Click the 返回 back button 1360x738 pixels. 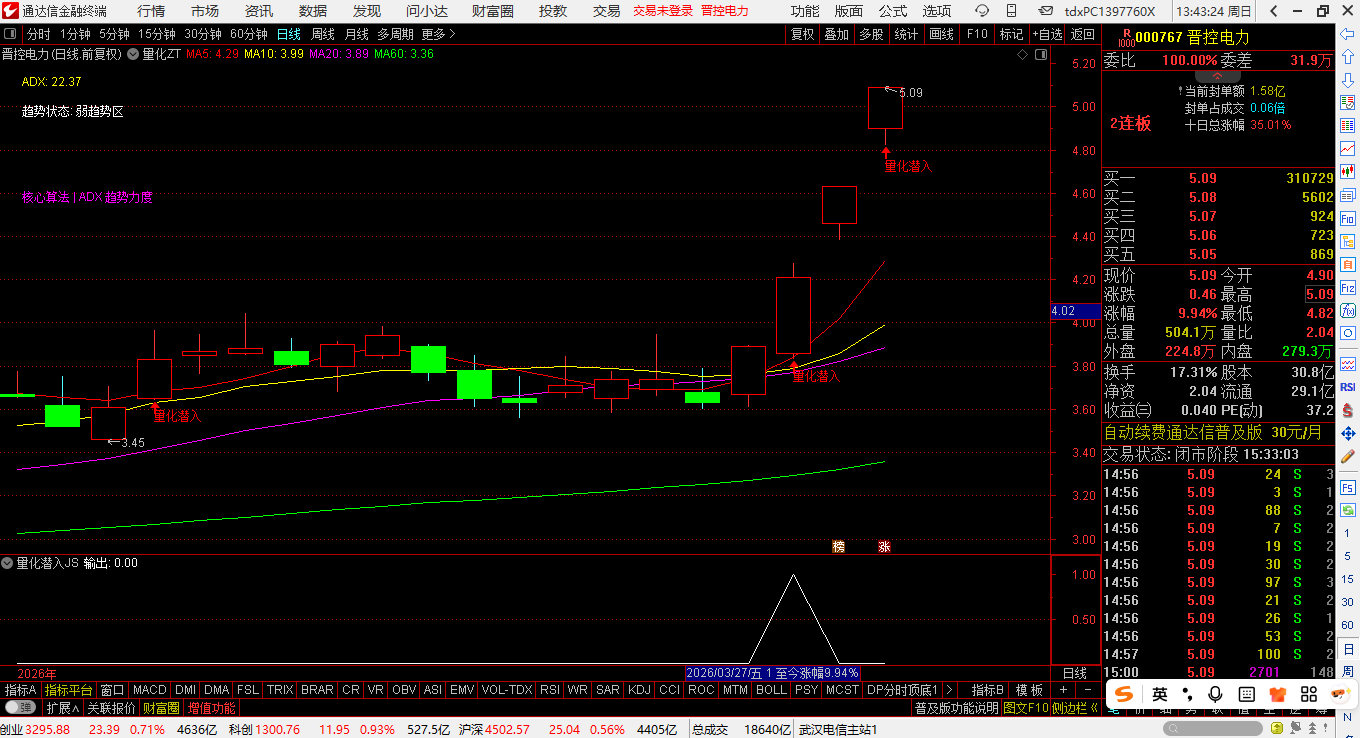point(1083,34)
